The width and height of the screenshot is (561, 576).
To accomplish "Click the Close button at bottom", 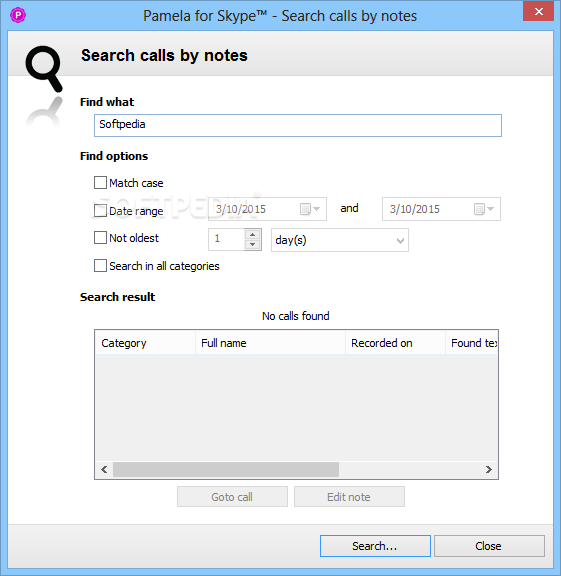I will (x=489, y=546).
